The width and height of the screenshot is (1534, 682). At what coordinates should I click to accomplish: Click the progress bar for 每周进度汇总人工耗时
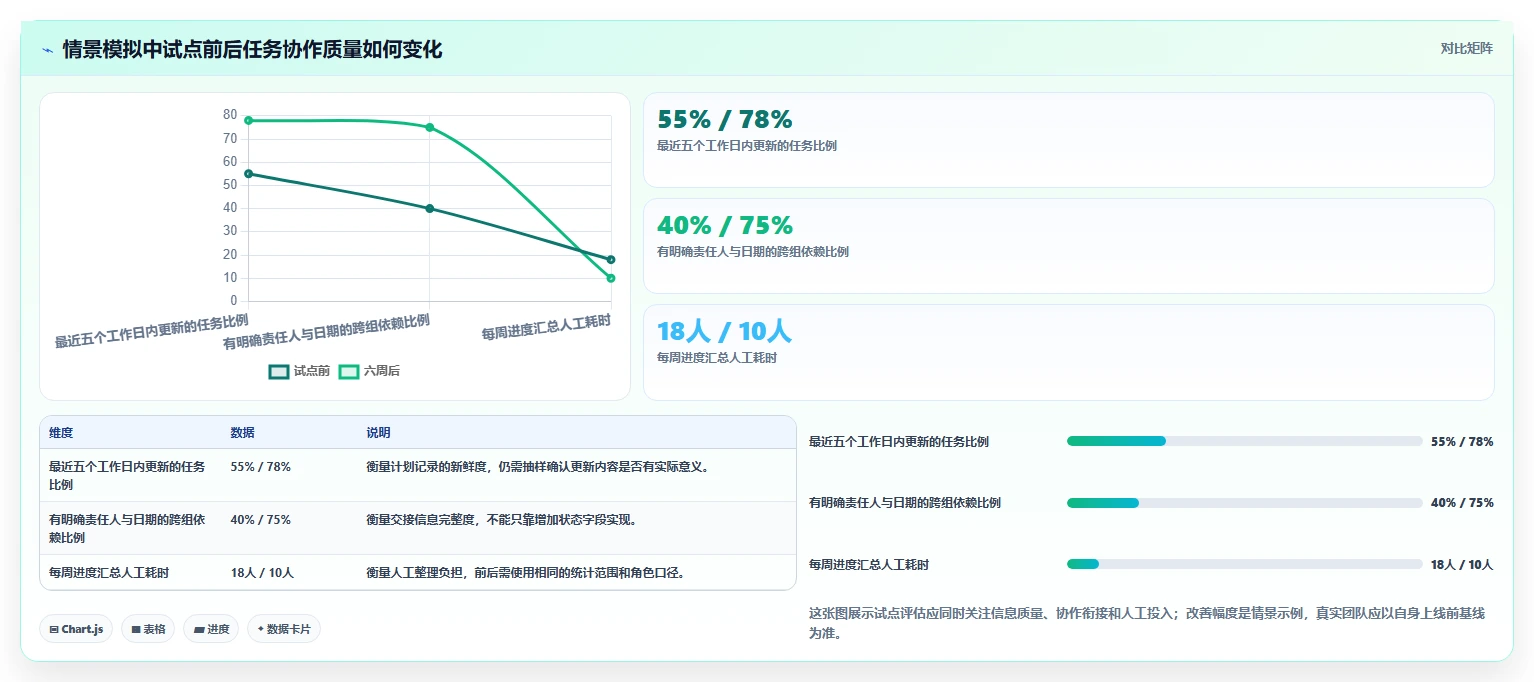(1244, 565)
